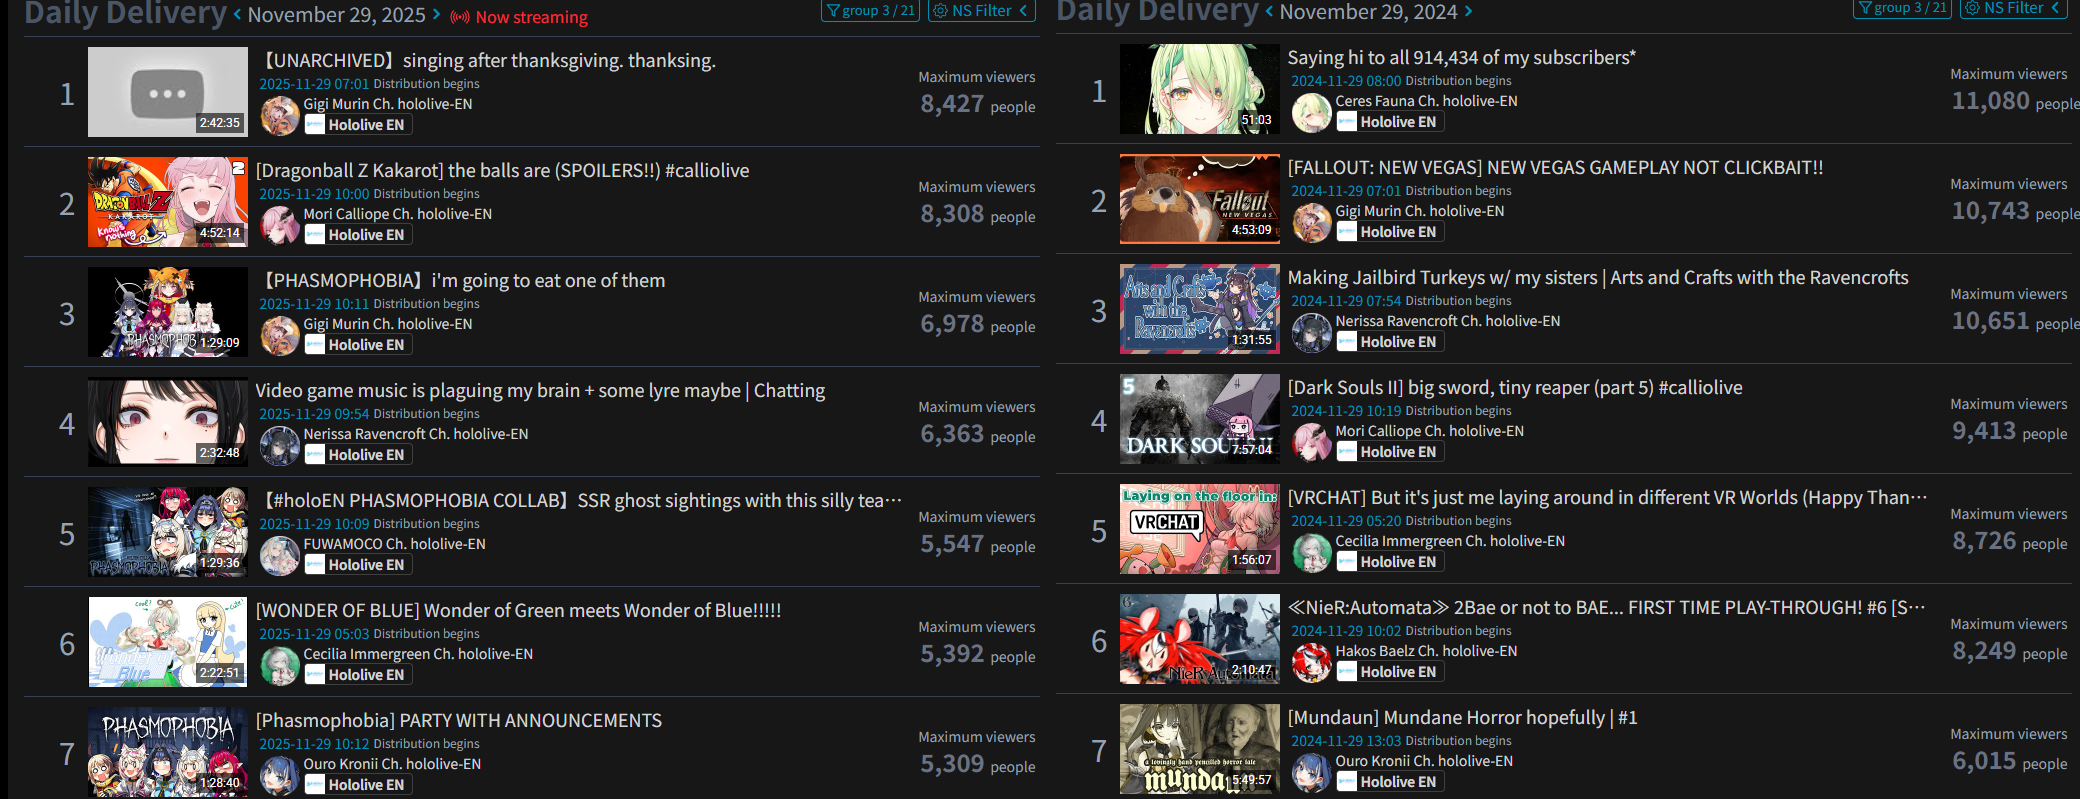2080x799 pixels.
Task: Go to previous day before November 29, 2025
Action: pyautogui.click(x=237, y=15)
